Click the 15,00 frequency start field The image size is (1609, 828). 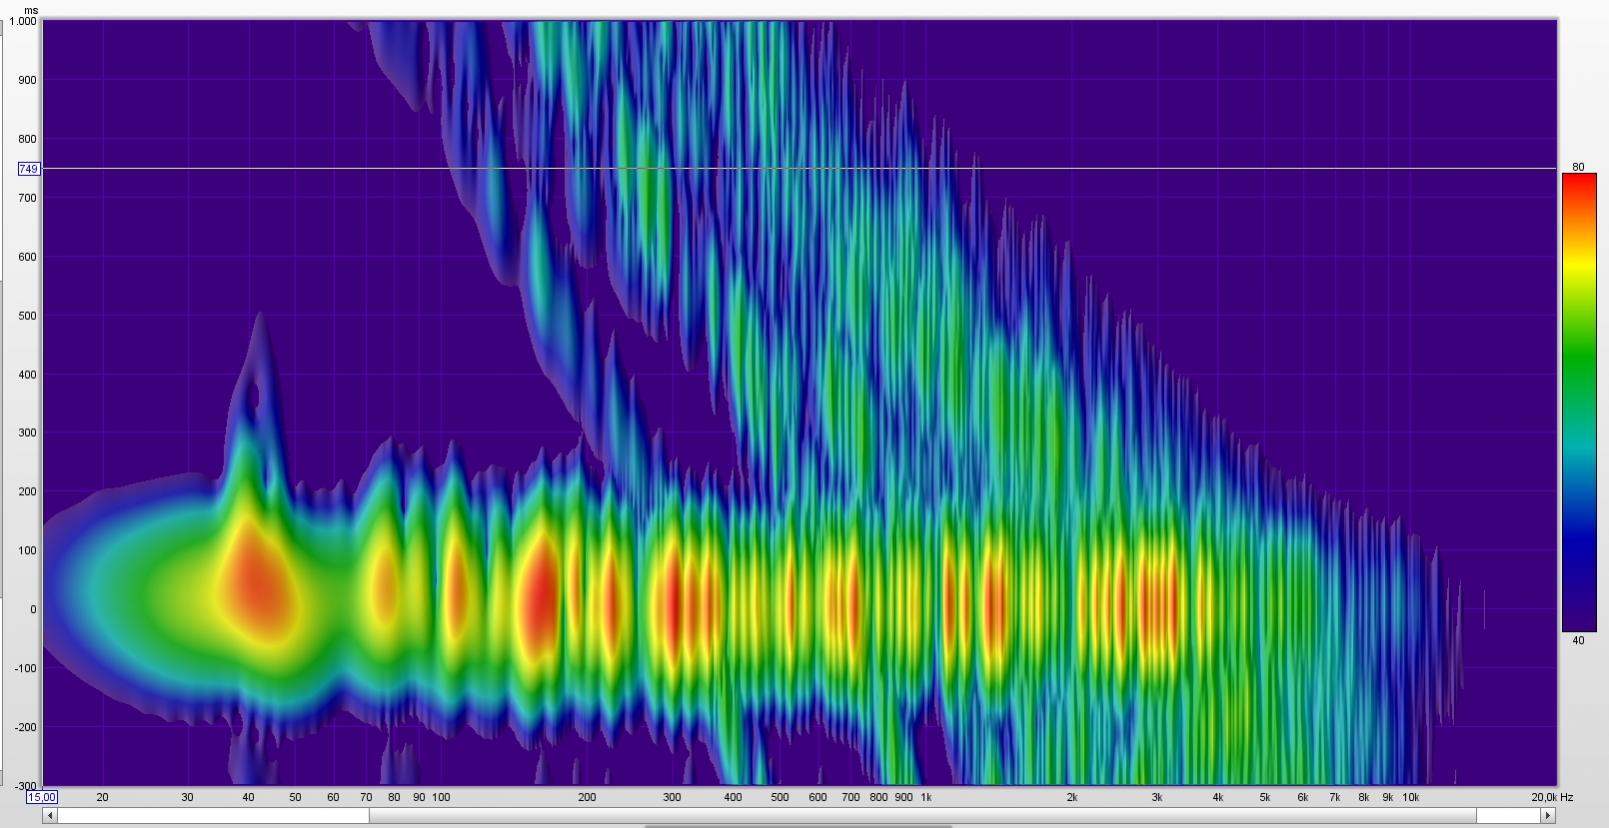tap(42, 797)
